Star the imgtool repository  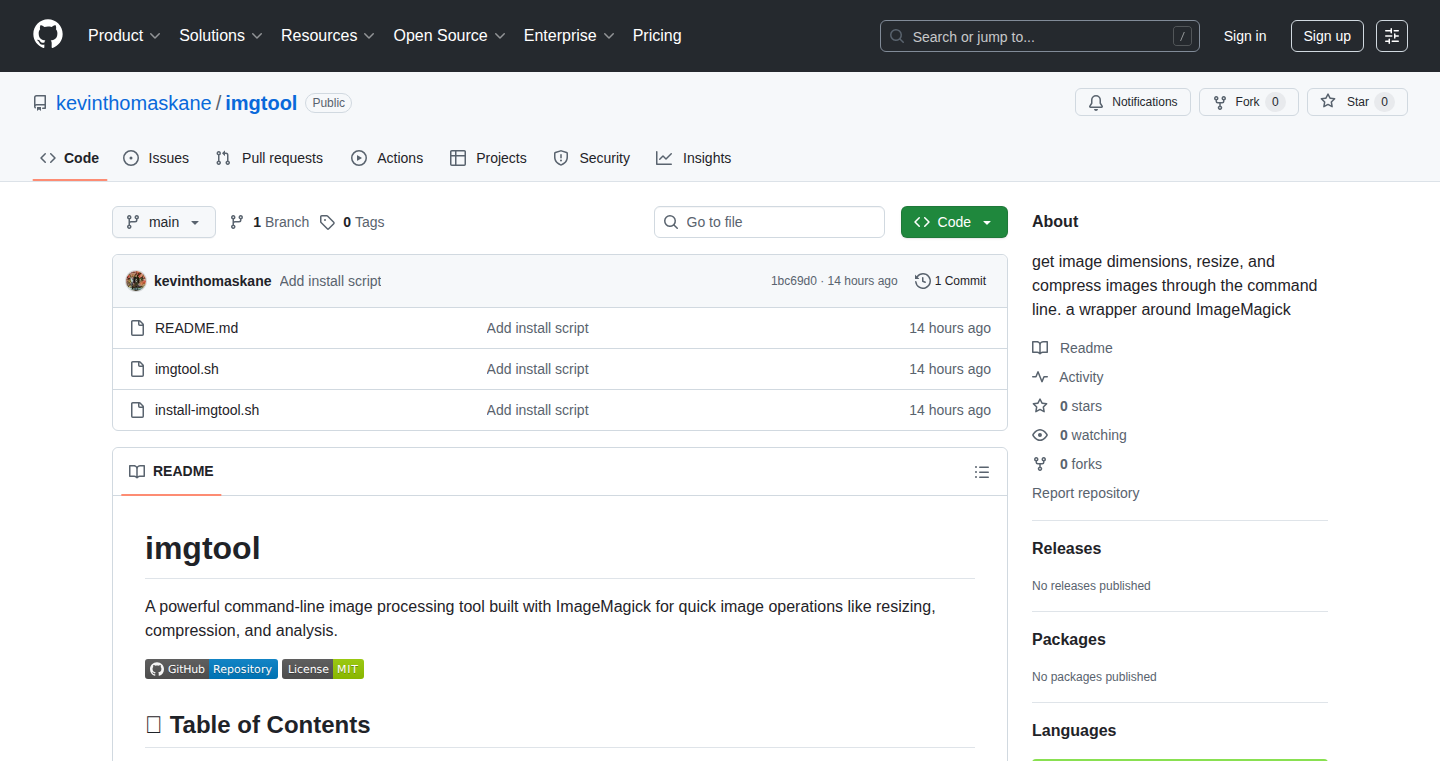[1357, 102]
